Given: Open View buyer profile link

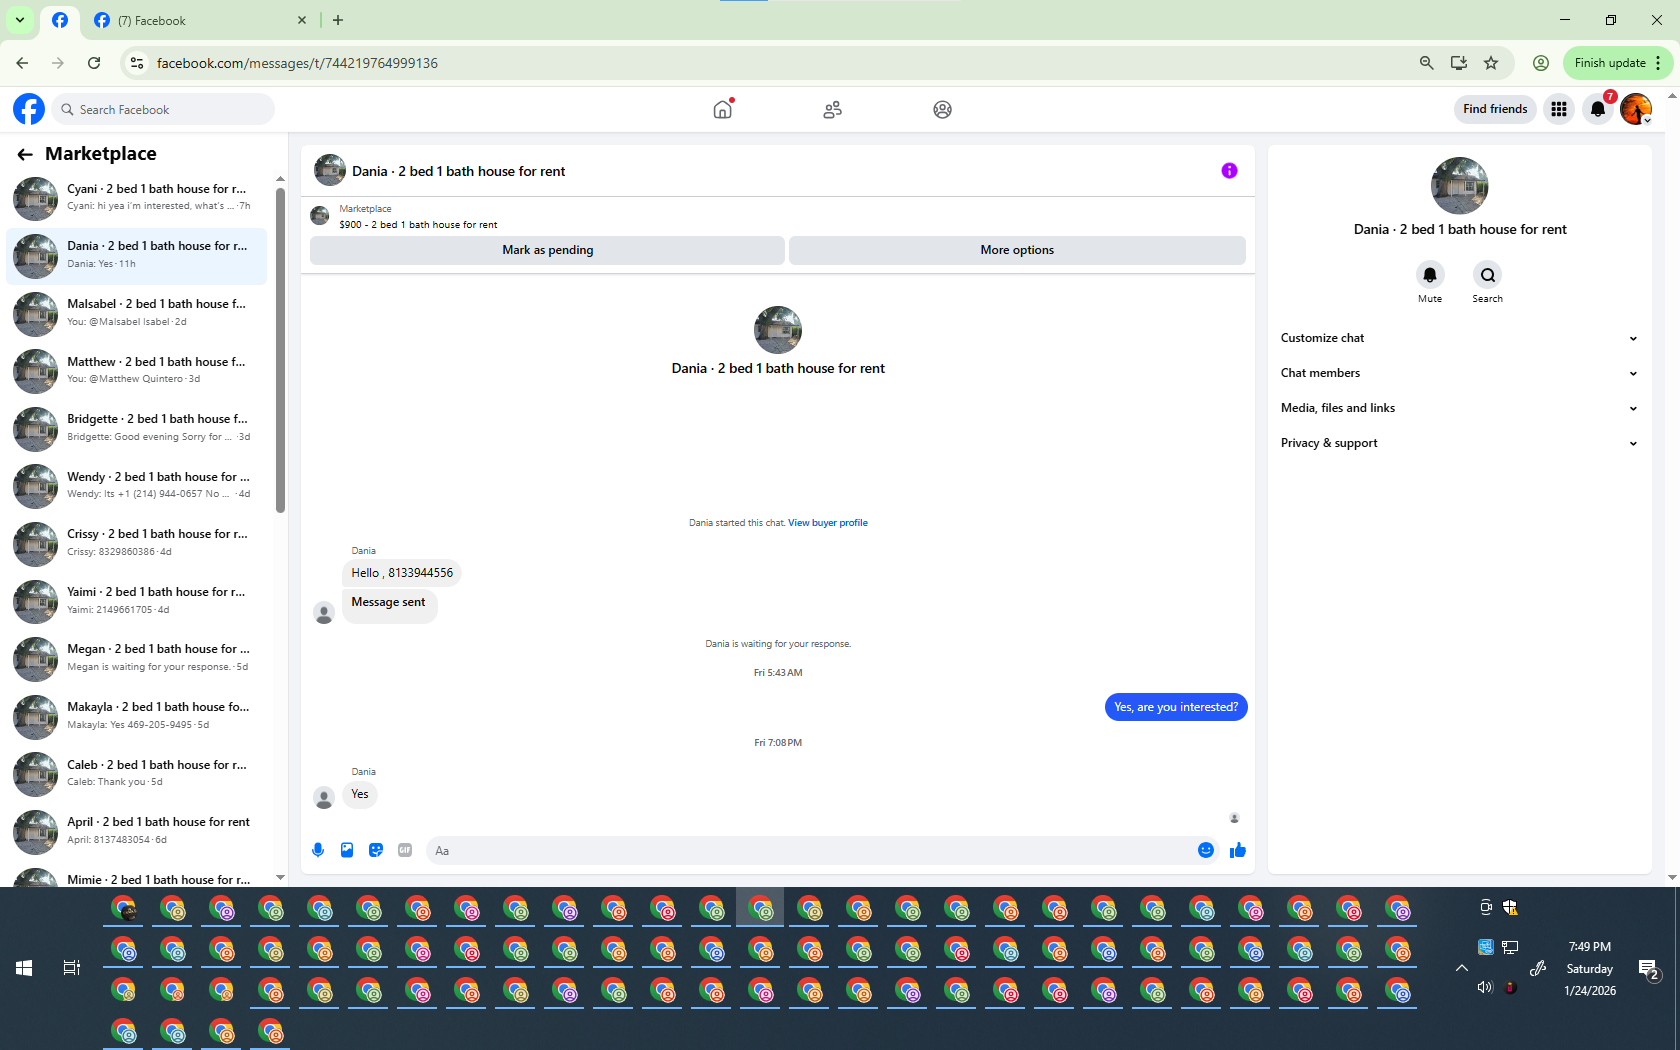Looking at the screenshot, I should click(828, 523).
